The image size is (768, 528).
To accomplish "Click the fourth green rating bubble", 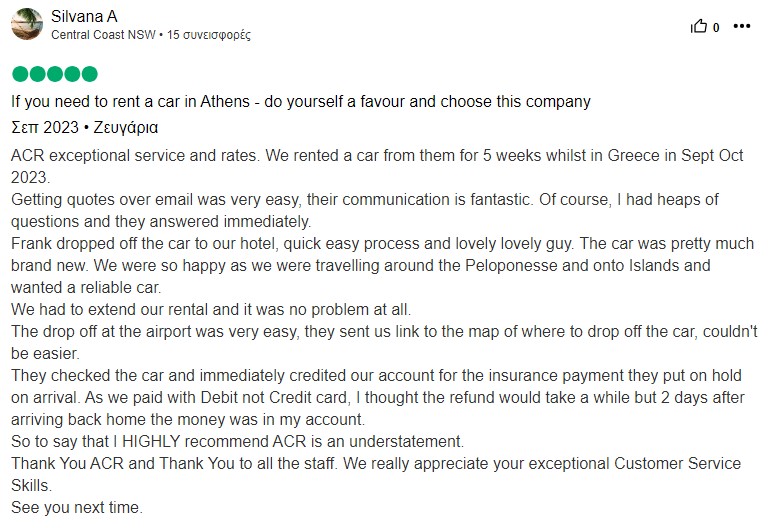I will [x=72, y=74].
